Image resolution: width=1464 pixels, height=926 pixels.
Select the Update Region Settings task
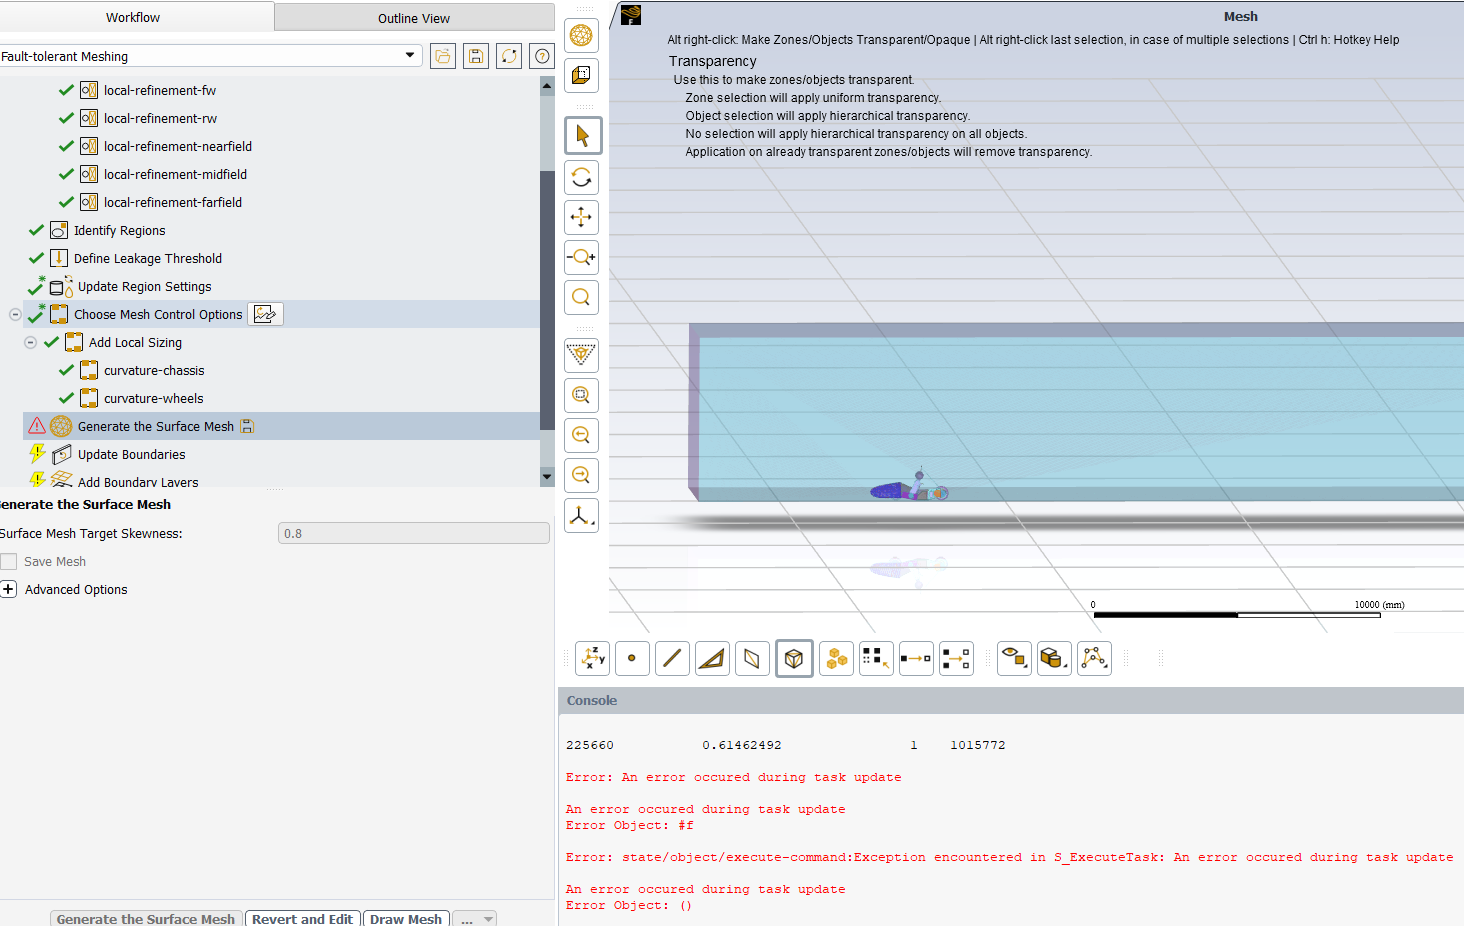click(x=145, y=286)
